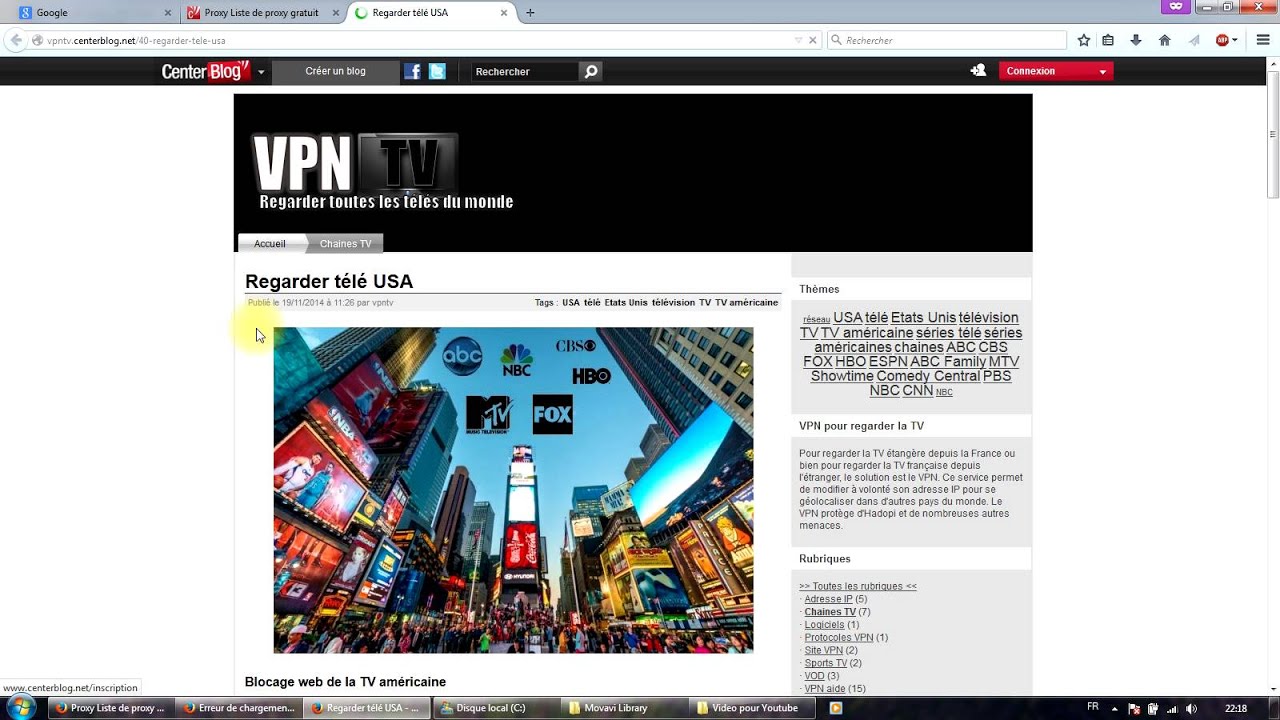Image resolution: width=1280 pixels, height=720 pixels.
Task: Click the Times Square article image
Action: pyautogui.click(x=513, y=490)
